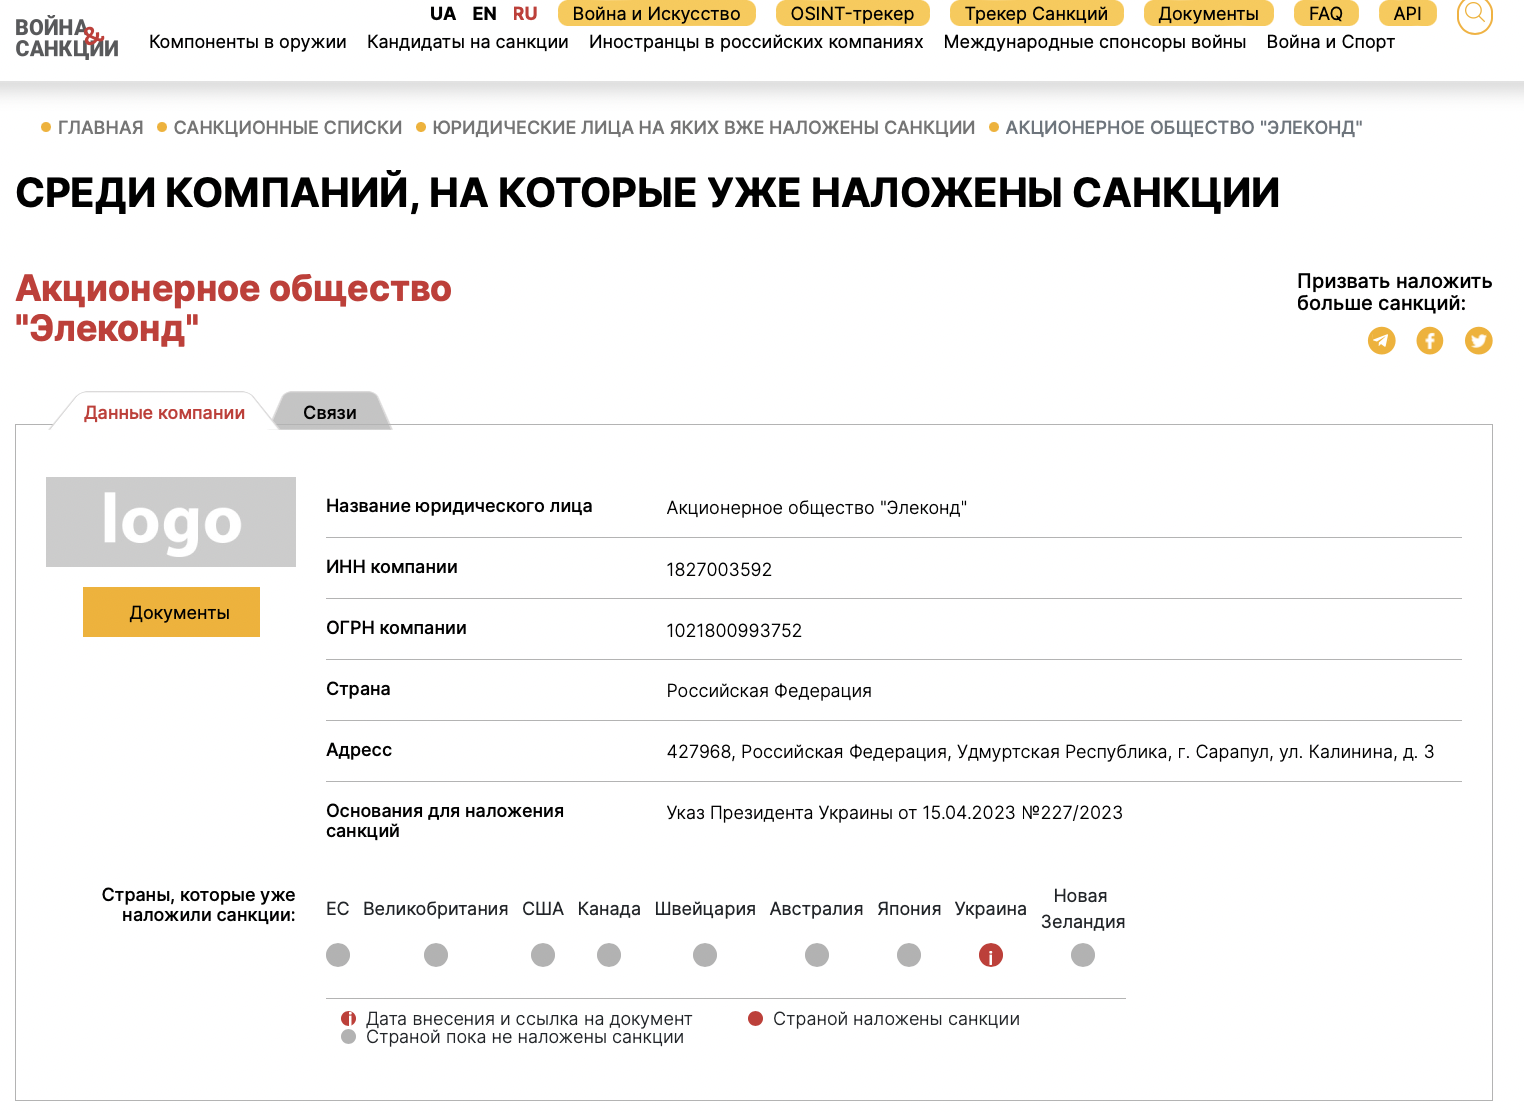Open the OSINT-трекер section
The height and width of the screenshot is (1114, 1524).
(851, 13)
